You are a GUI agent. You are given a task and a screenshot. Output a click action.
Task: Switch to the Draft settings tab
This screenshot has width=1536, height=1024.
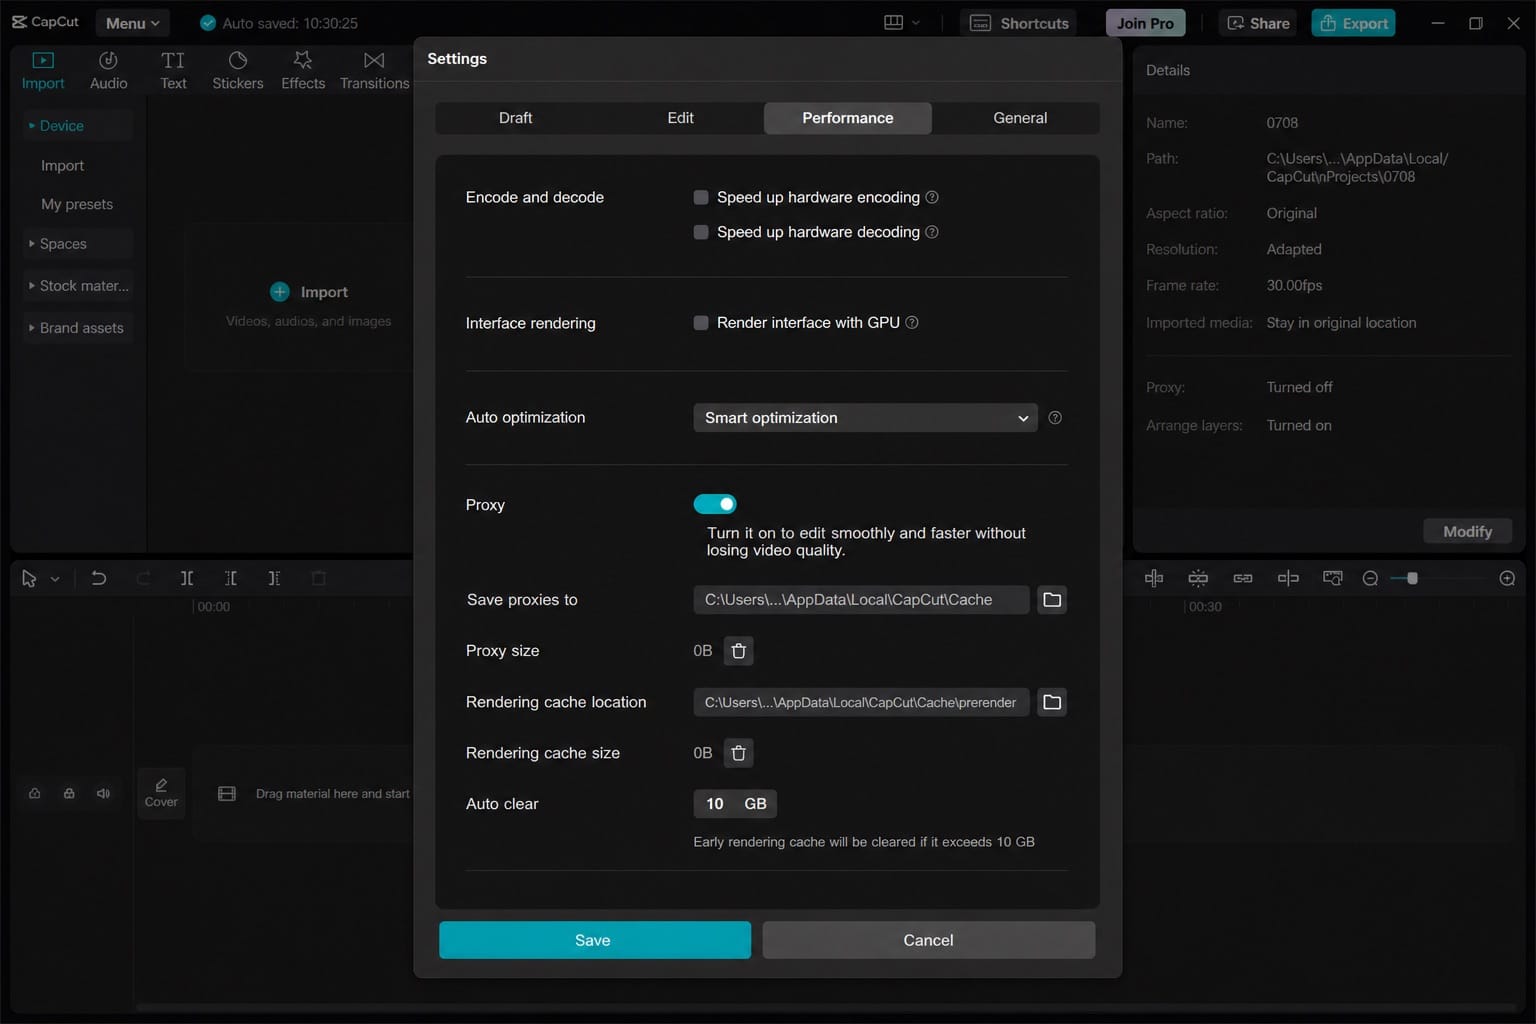(515, 118)
